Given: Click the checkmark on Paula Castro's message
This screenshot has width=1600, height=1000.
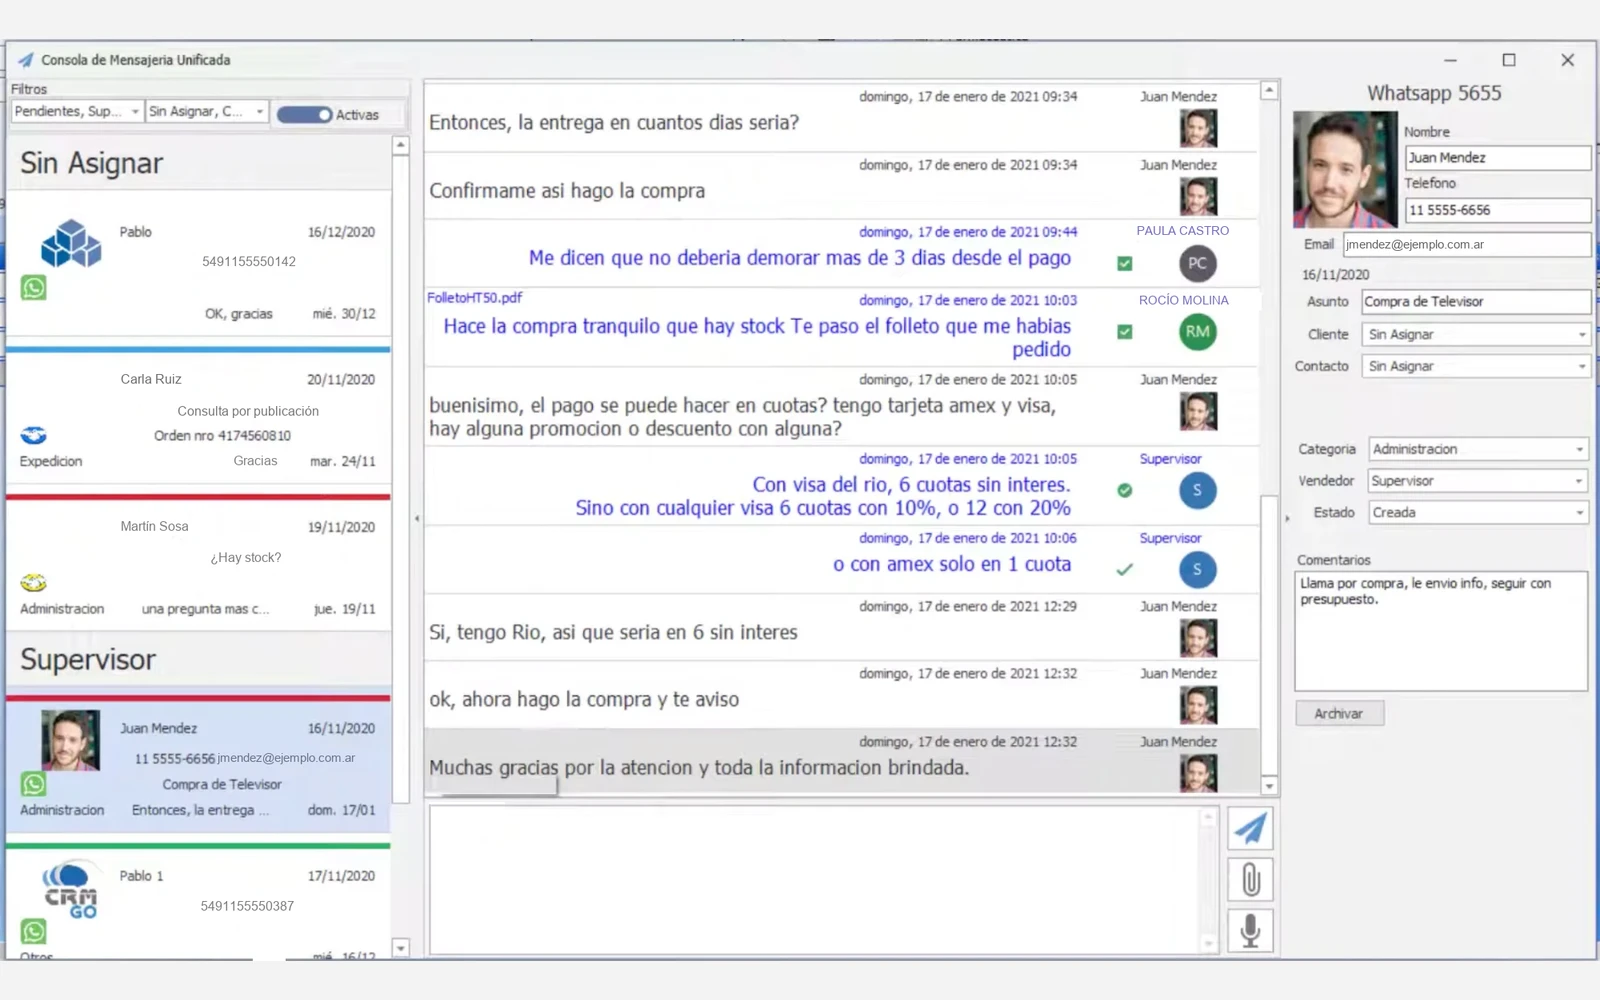Looking at the screenshot, I should [x=1125, y=264].
